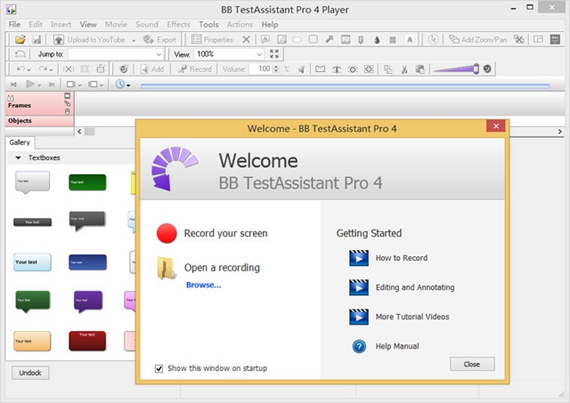Image resolution: width=570 pixels, height=403 pixels.
Task: Open the File menu
Action: pyautogui.click(x=15, y=24)
